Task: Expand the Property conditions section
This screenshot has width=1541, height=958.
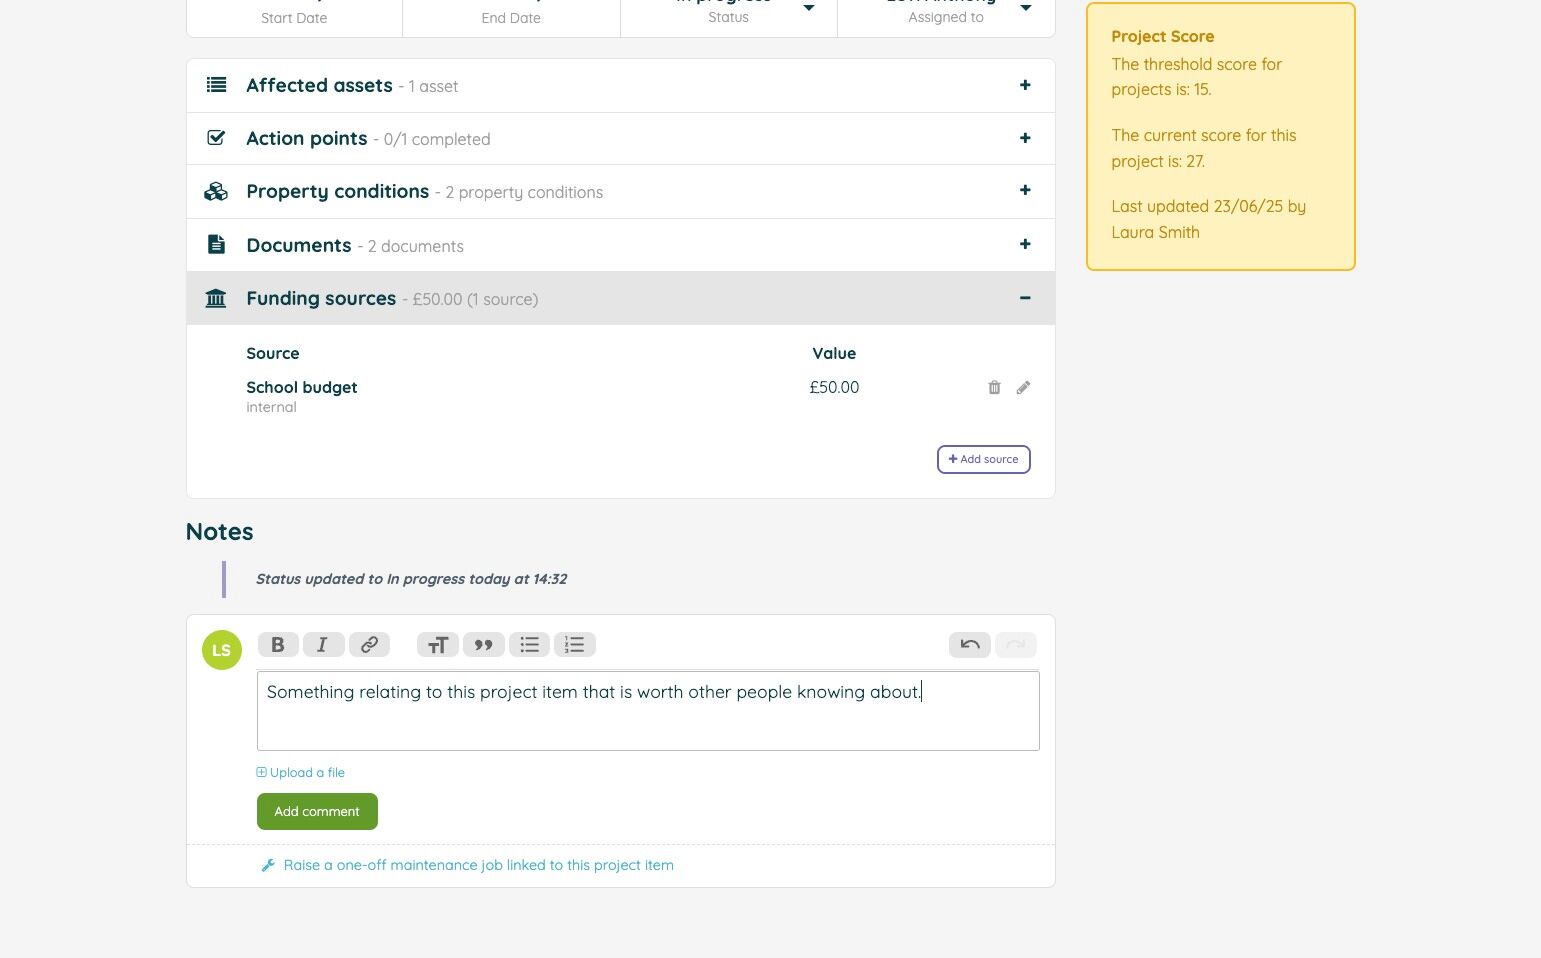Action: click(x=1025, y=190)
